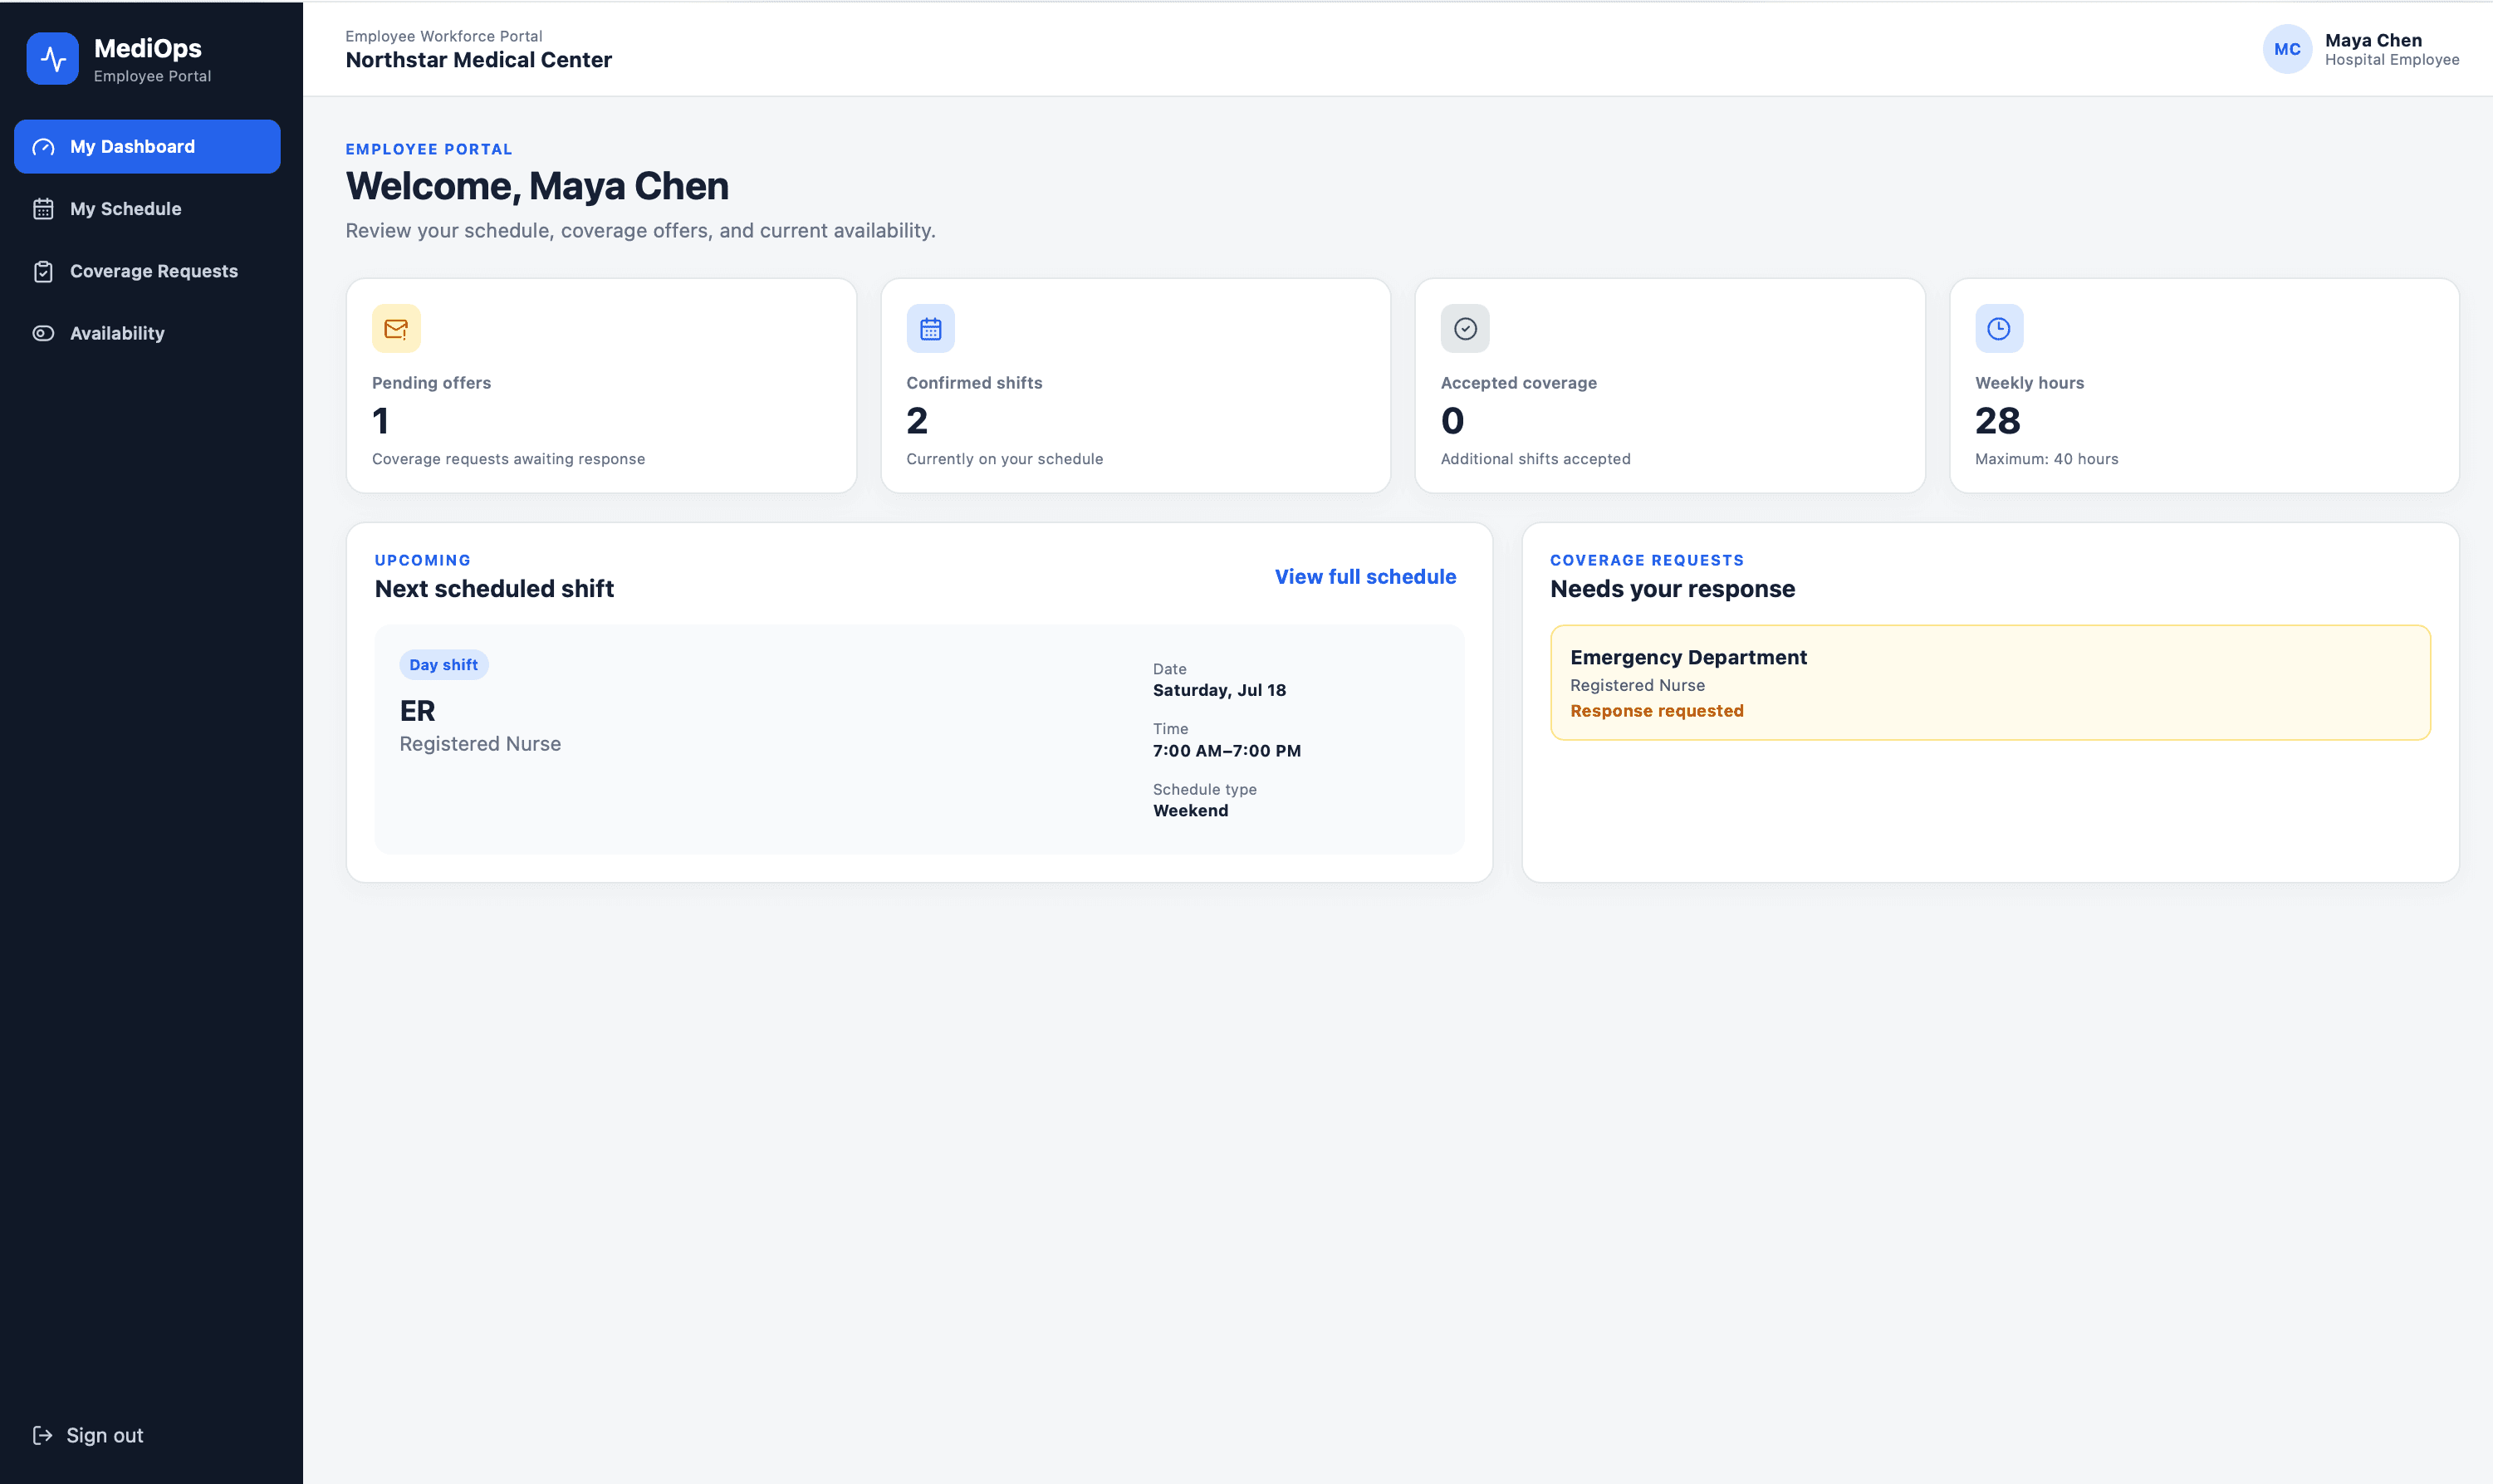Go to My Schedule in sidebar
Viewport: 2493px width, 1484px height.
pos(147,209)
